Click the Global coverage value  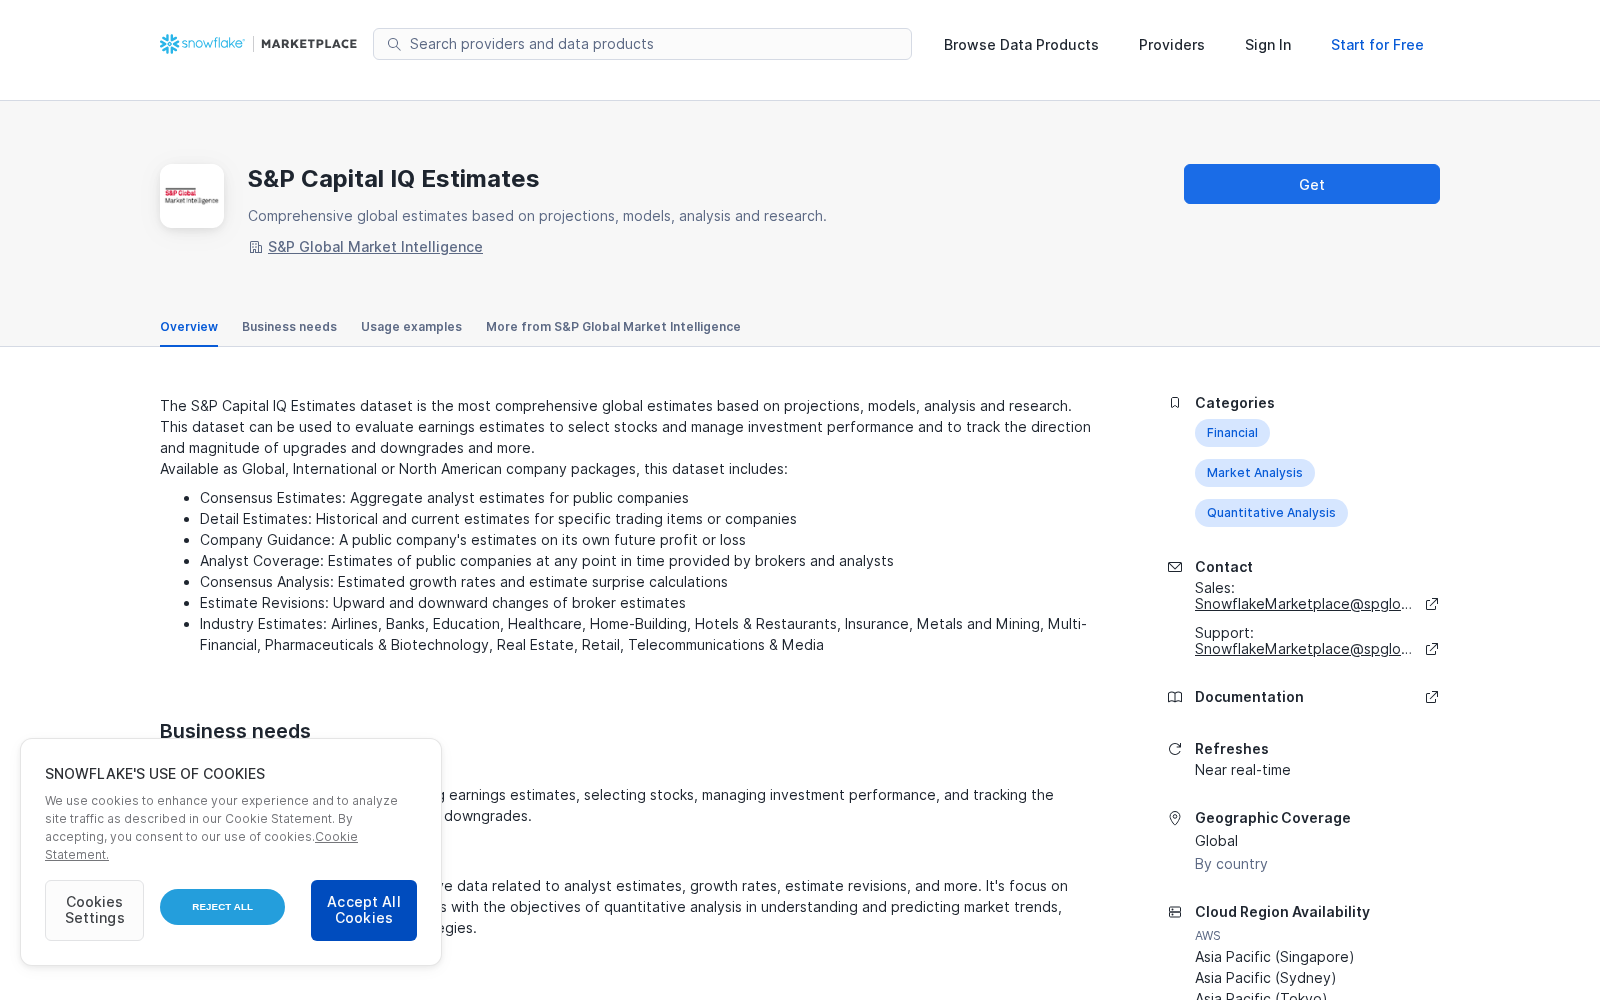tap(1216, 841)
